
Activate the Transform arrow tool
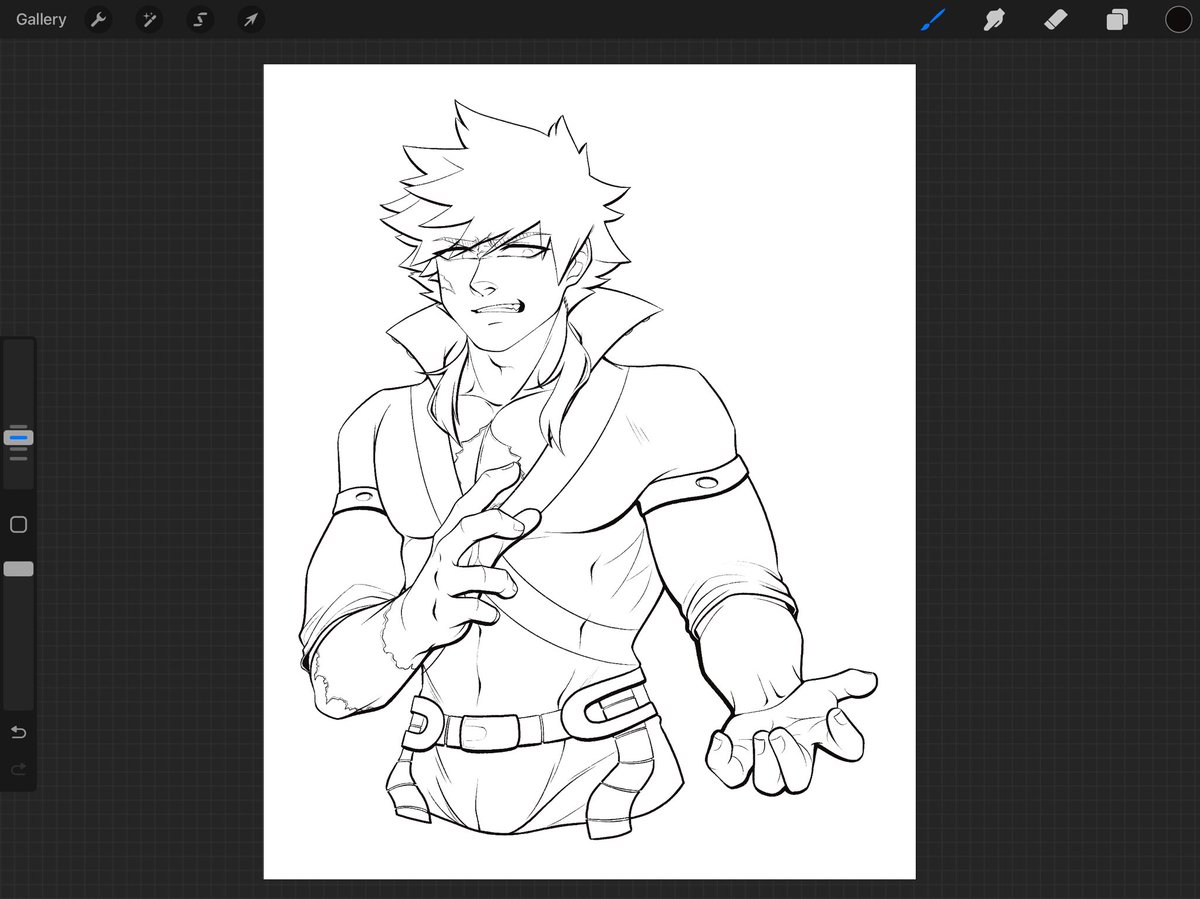coord(251,19)
